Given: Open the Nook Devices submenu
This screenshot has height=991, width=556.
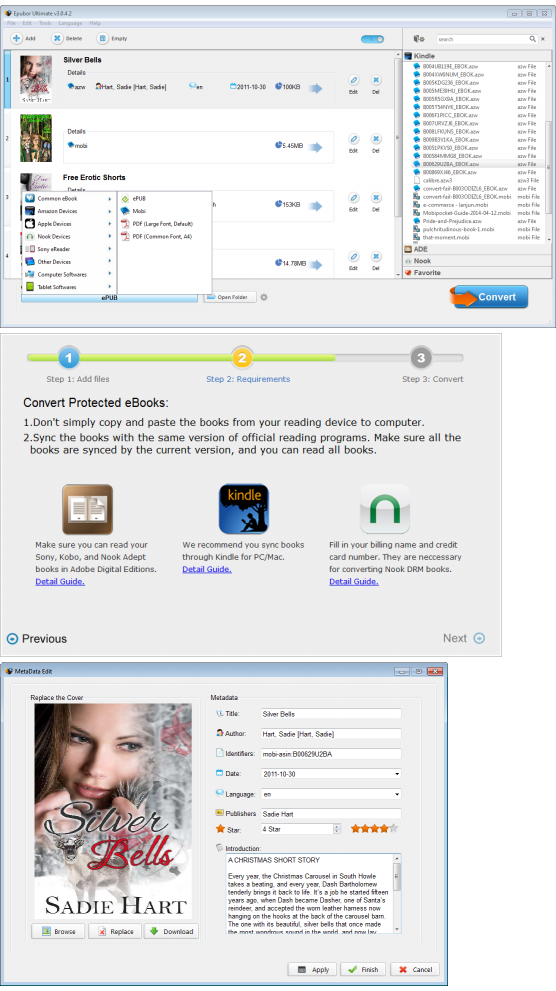Looking at the screenshot, I should click(x=68, y=236).
